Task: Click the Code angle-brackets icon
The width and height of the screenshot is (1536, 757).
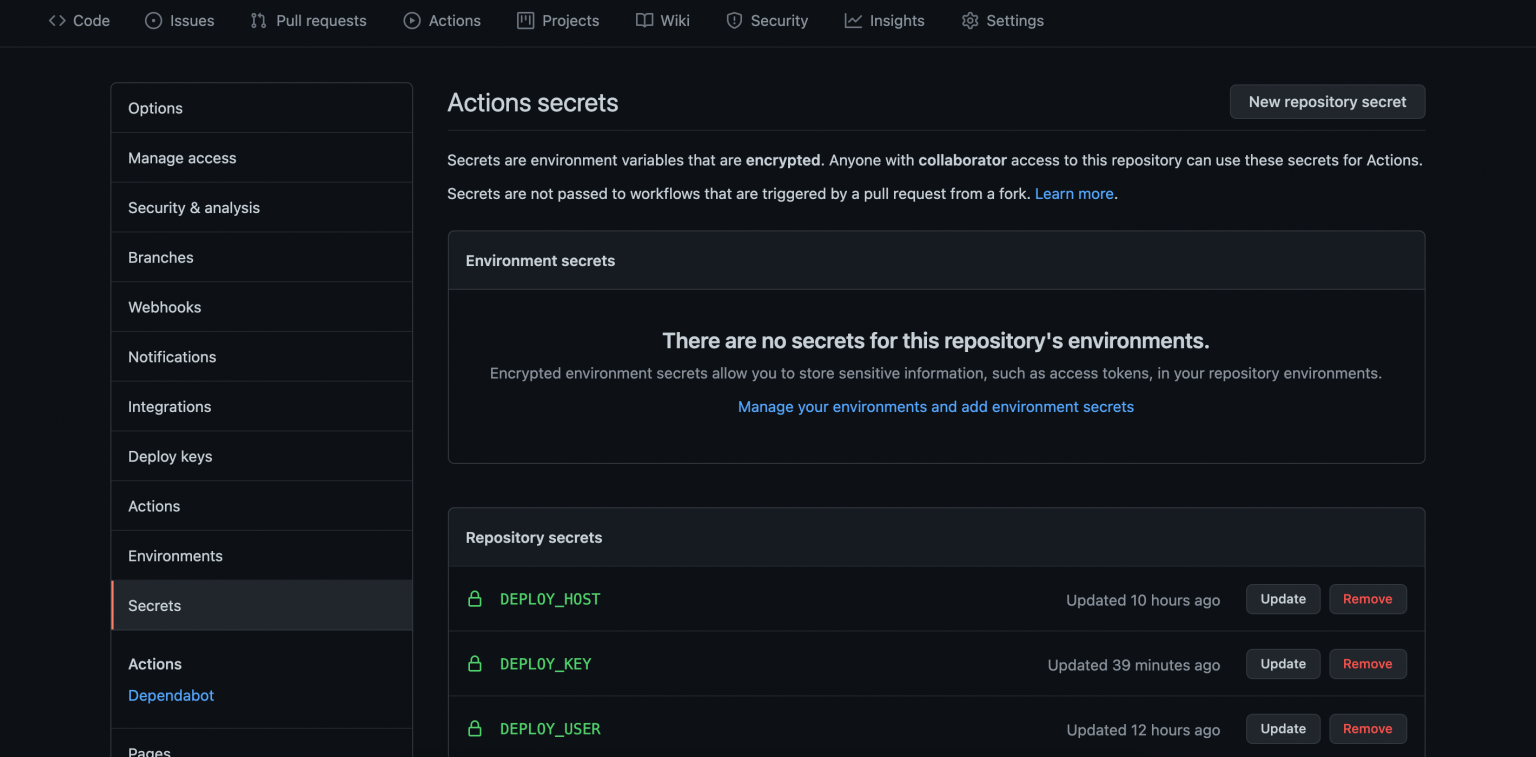Action: tap(56, 20)
